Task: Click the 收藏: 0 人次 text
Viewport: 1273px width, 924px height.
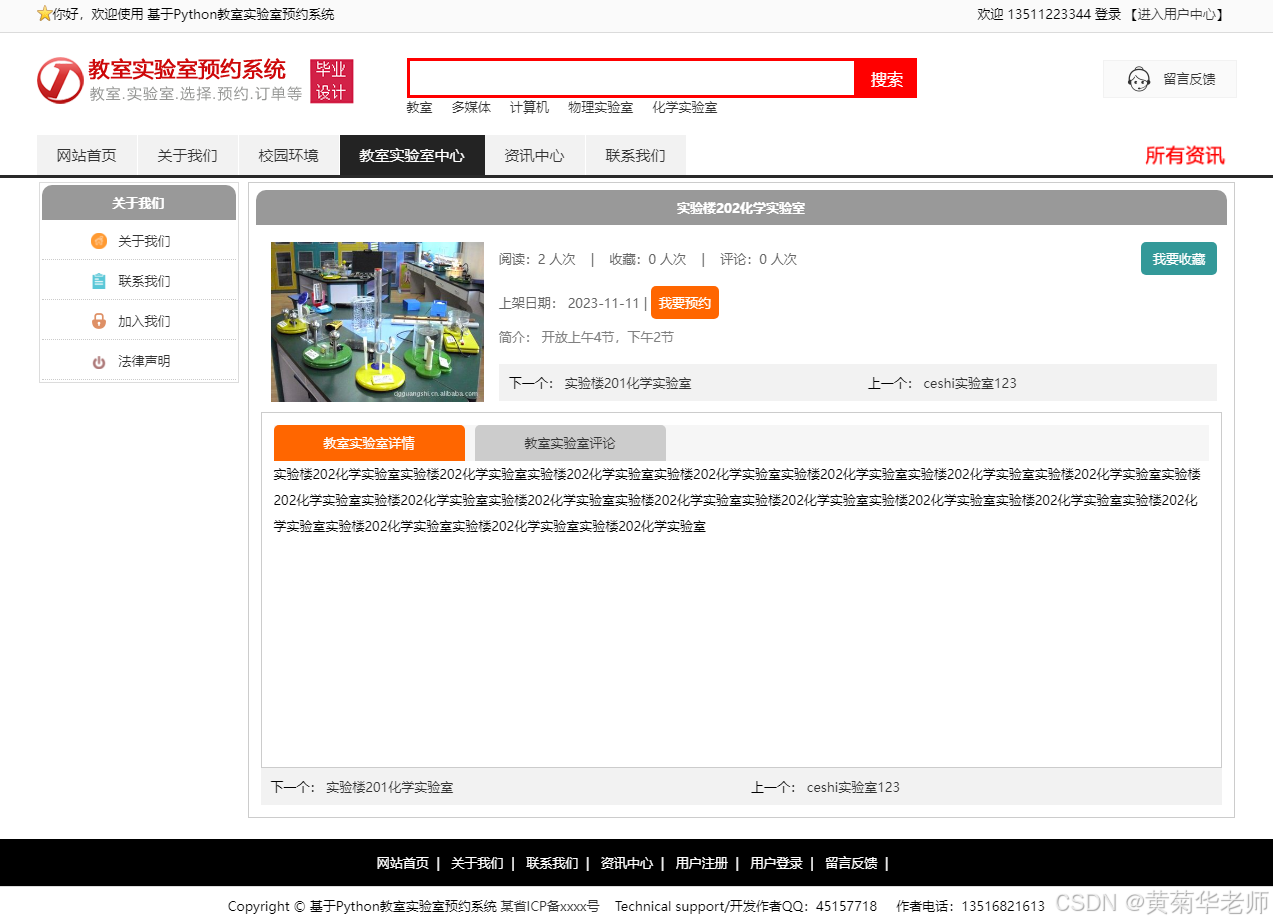Action: tap(648, 259)
